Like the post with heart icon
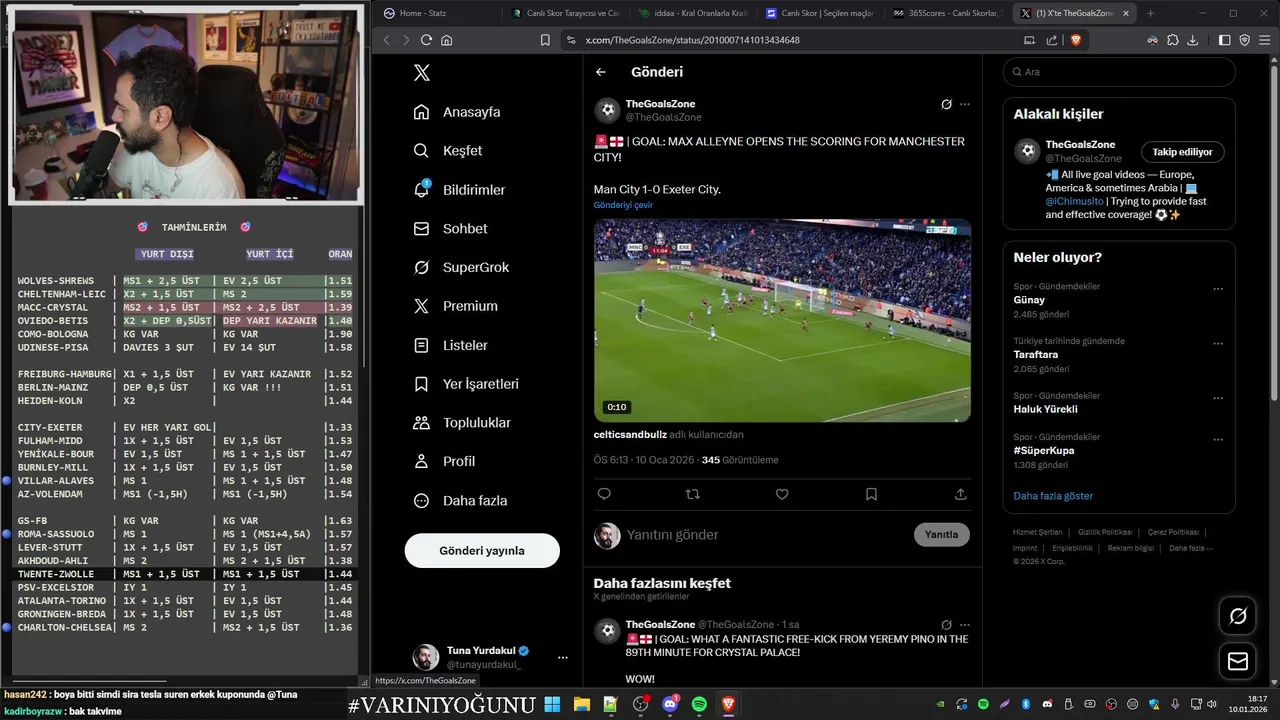1280x720 pixels. coord(782,494)
